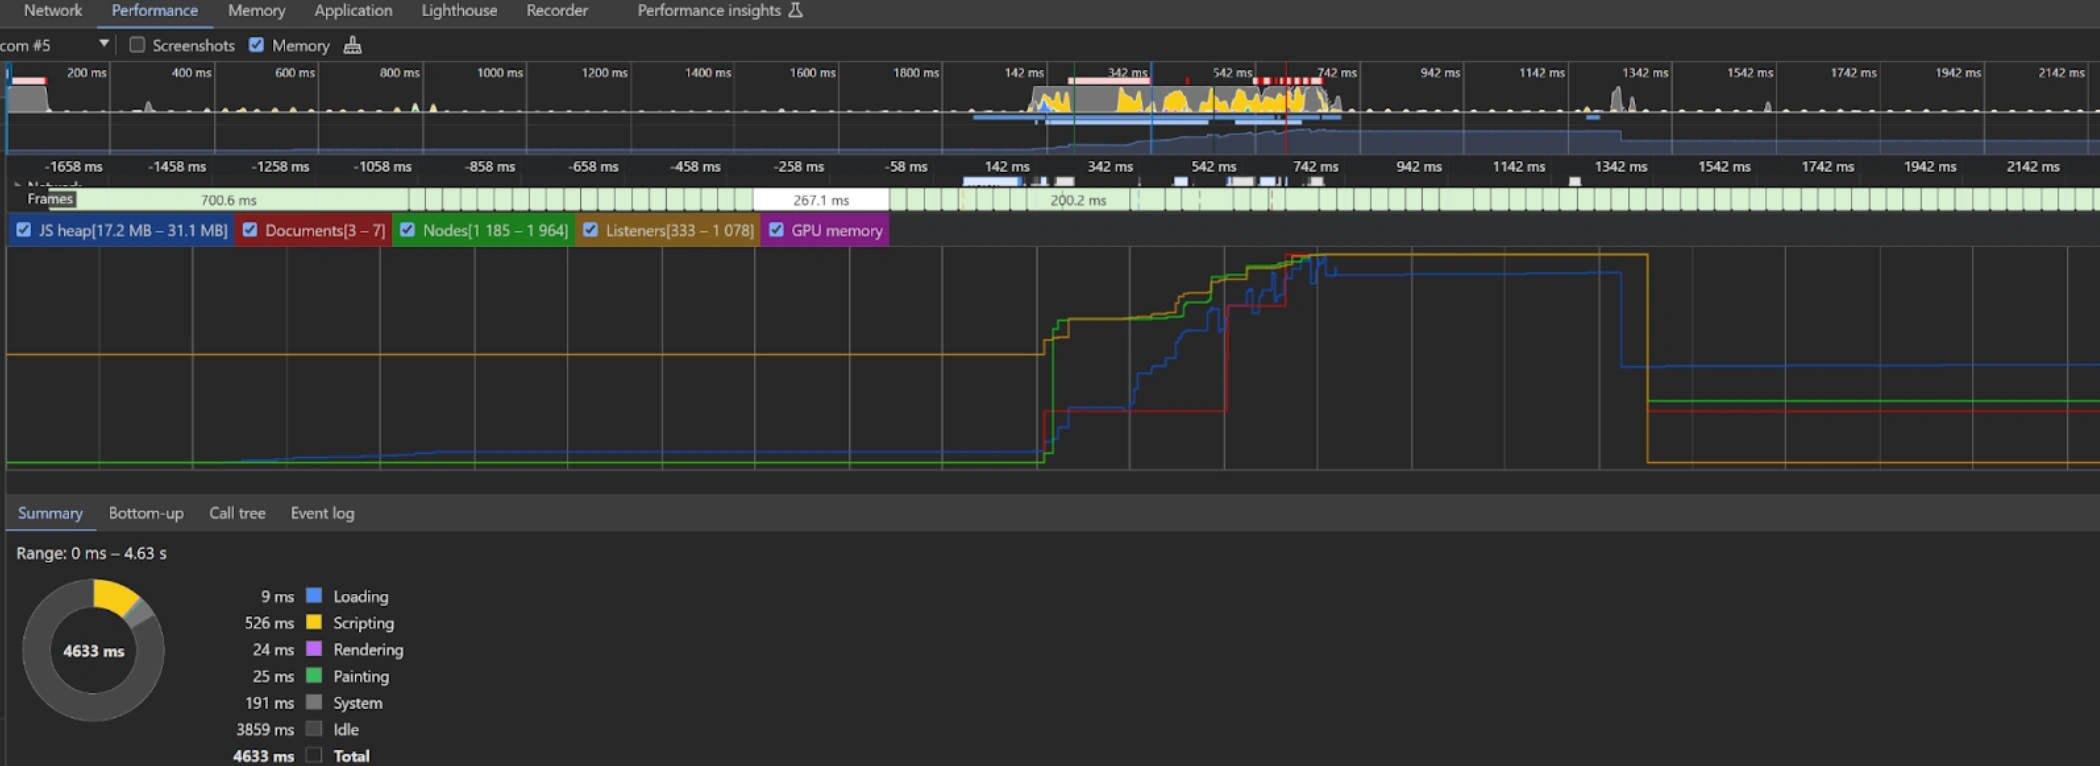Click the Performance insights flask icon

pos(796,10)
